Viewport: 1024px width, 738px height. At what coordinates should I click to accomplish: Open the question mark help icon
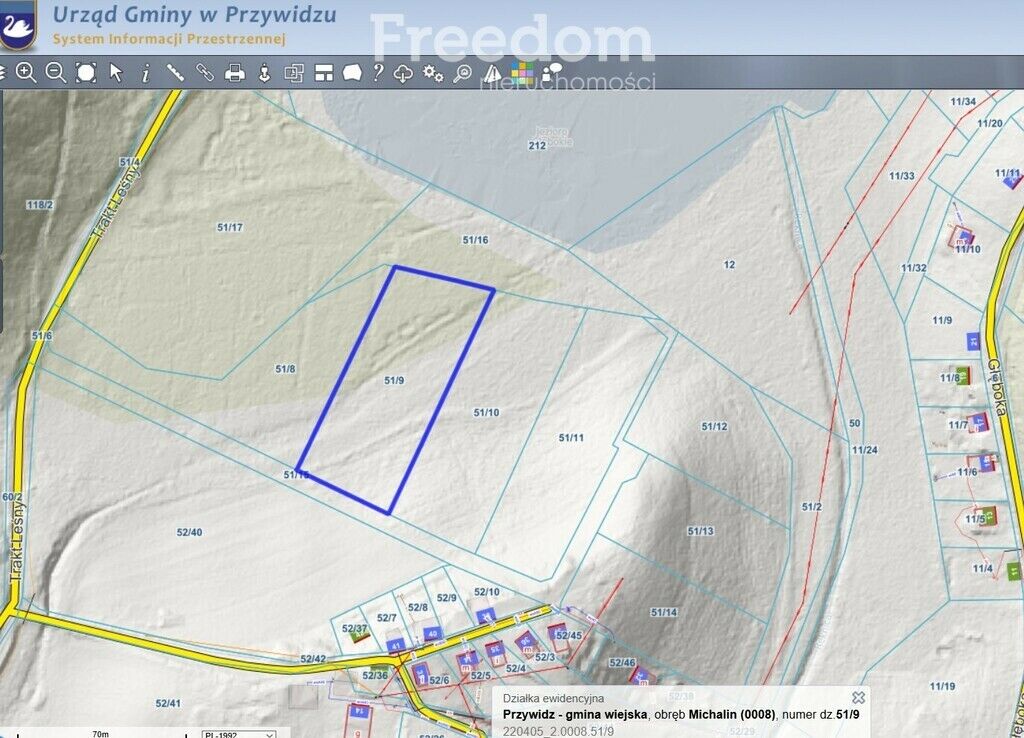378,72
